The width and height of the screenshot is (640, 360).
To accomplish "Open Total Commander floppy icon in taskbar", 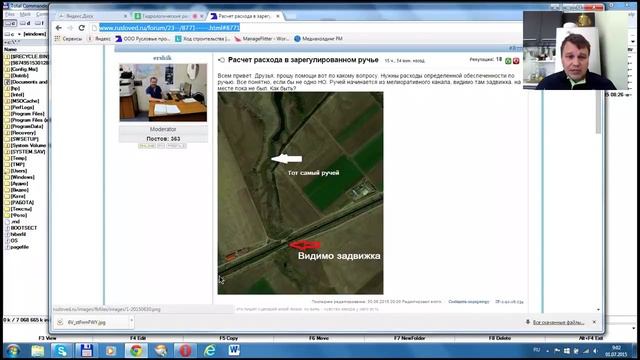I will coord(86,351).
